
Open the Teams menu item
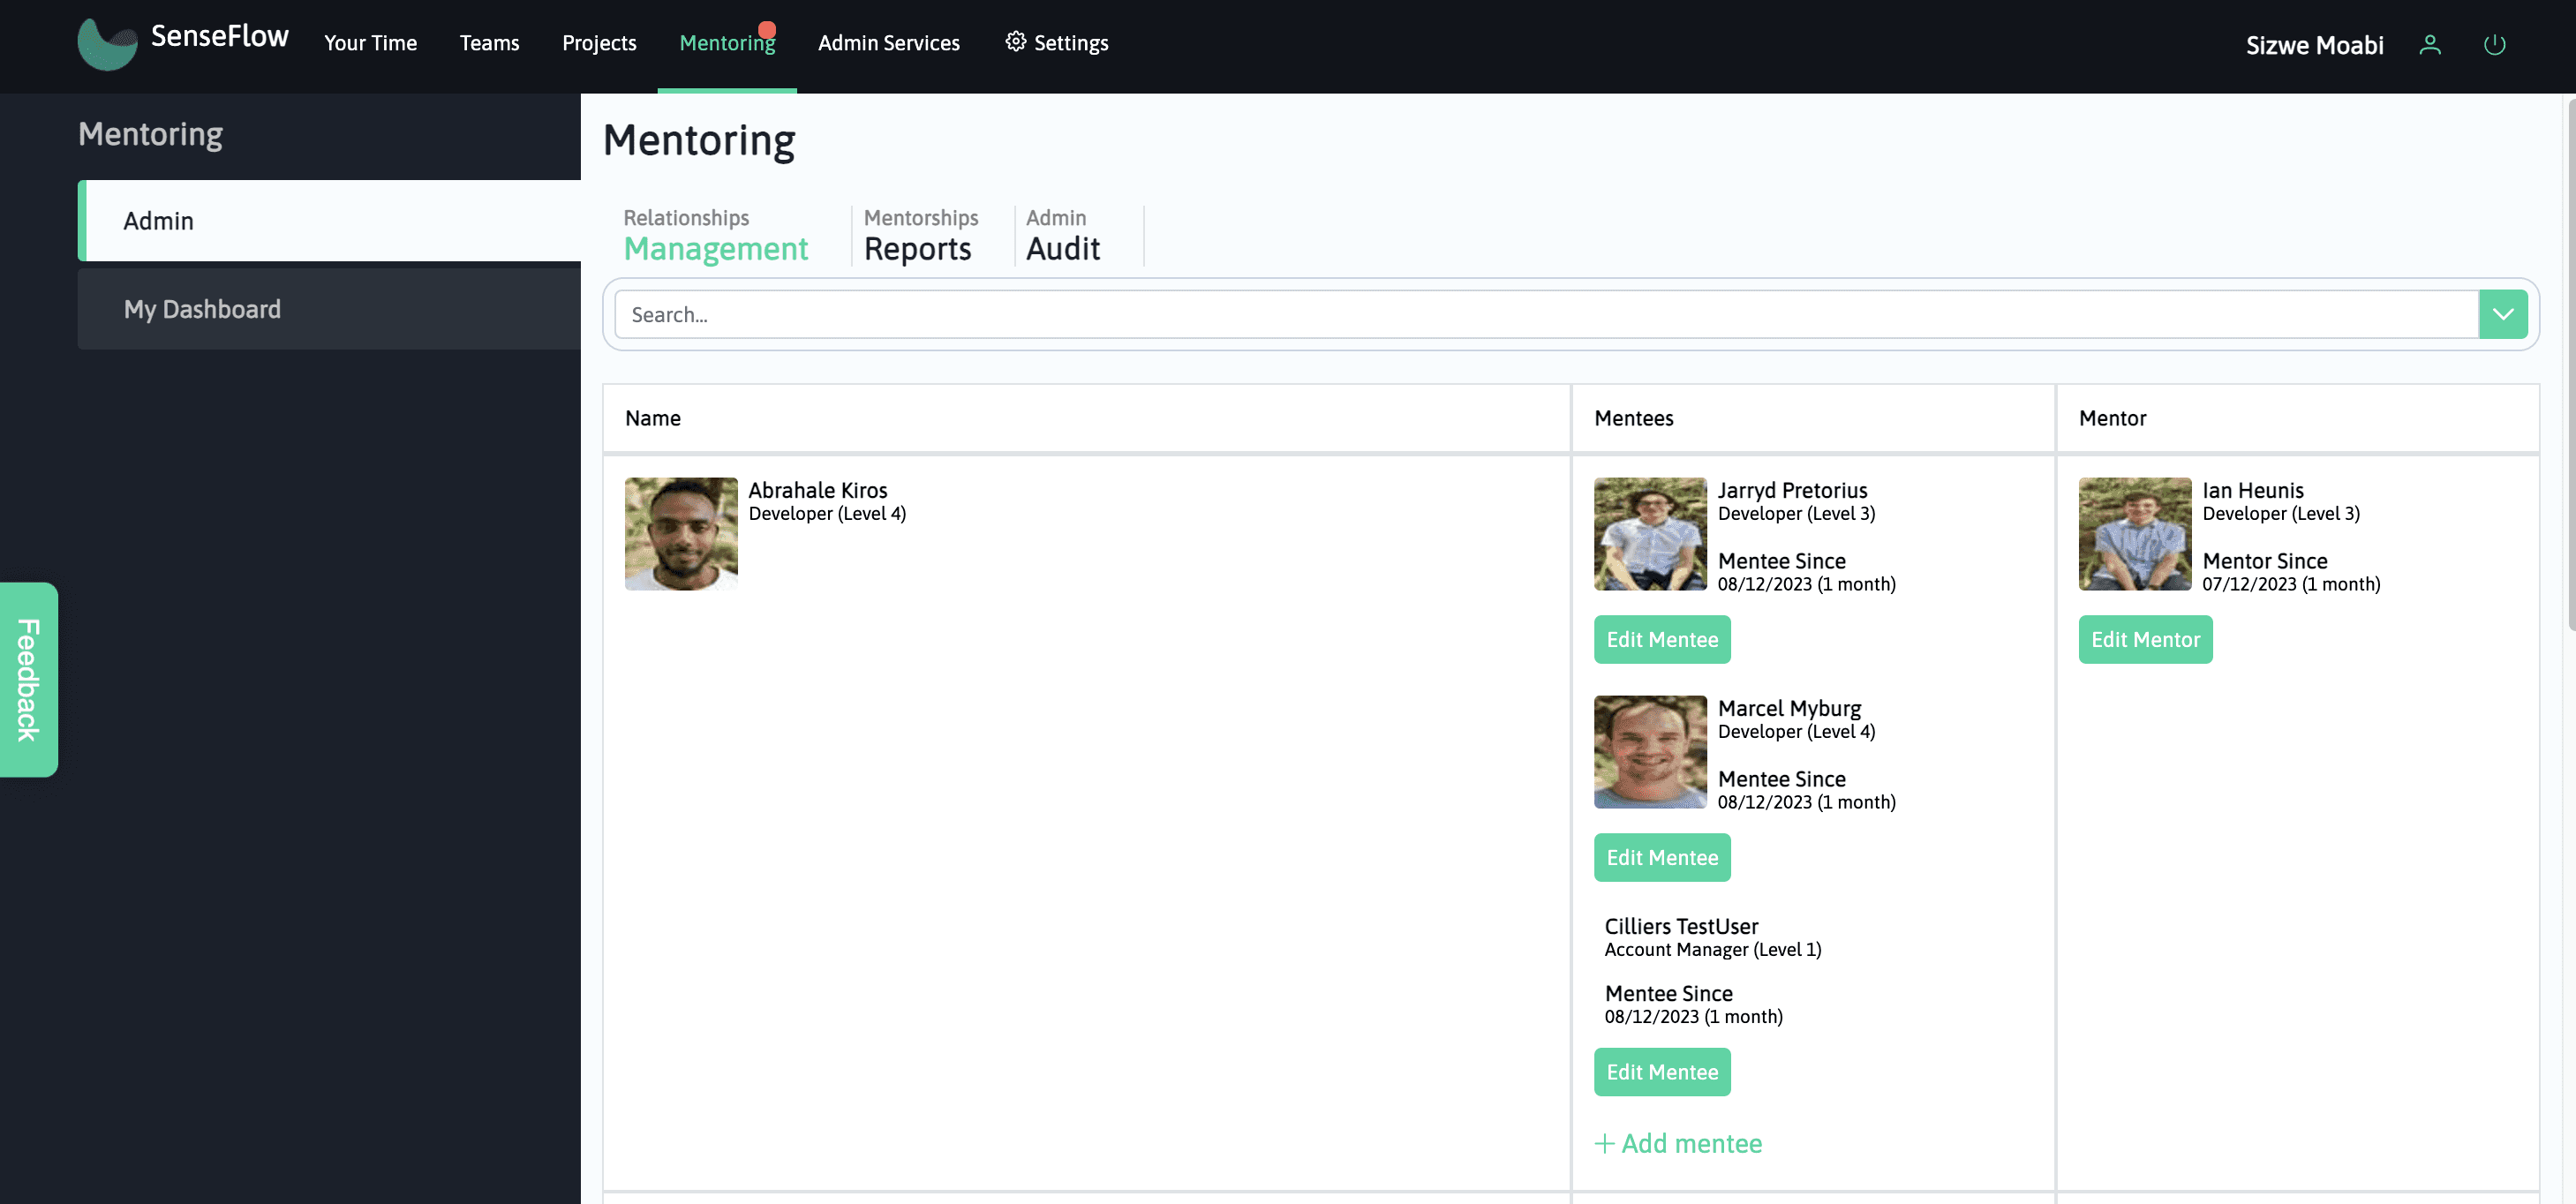[x=489, y=43]
